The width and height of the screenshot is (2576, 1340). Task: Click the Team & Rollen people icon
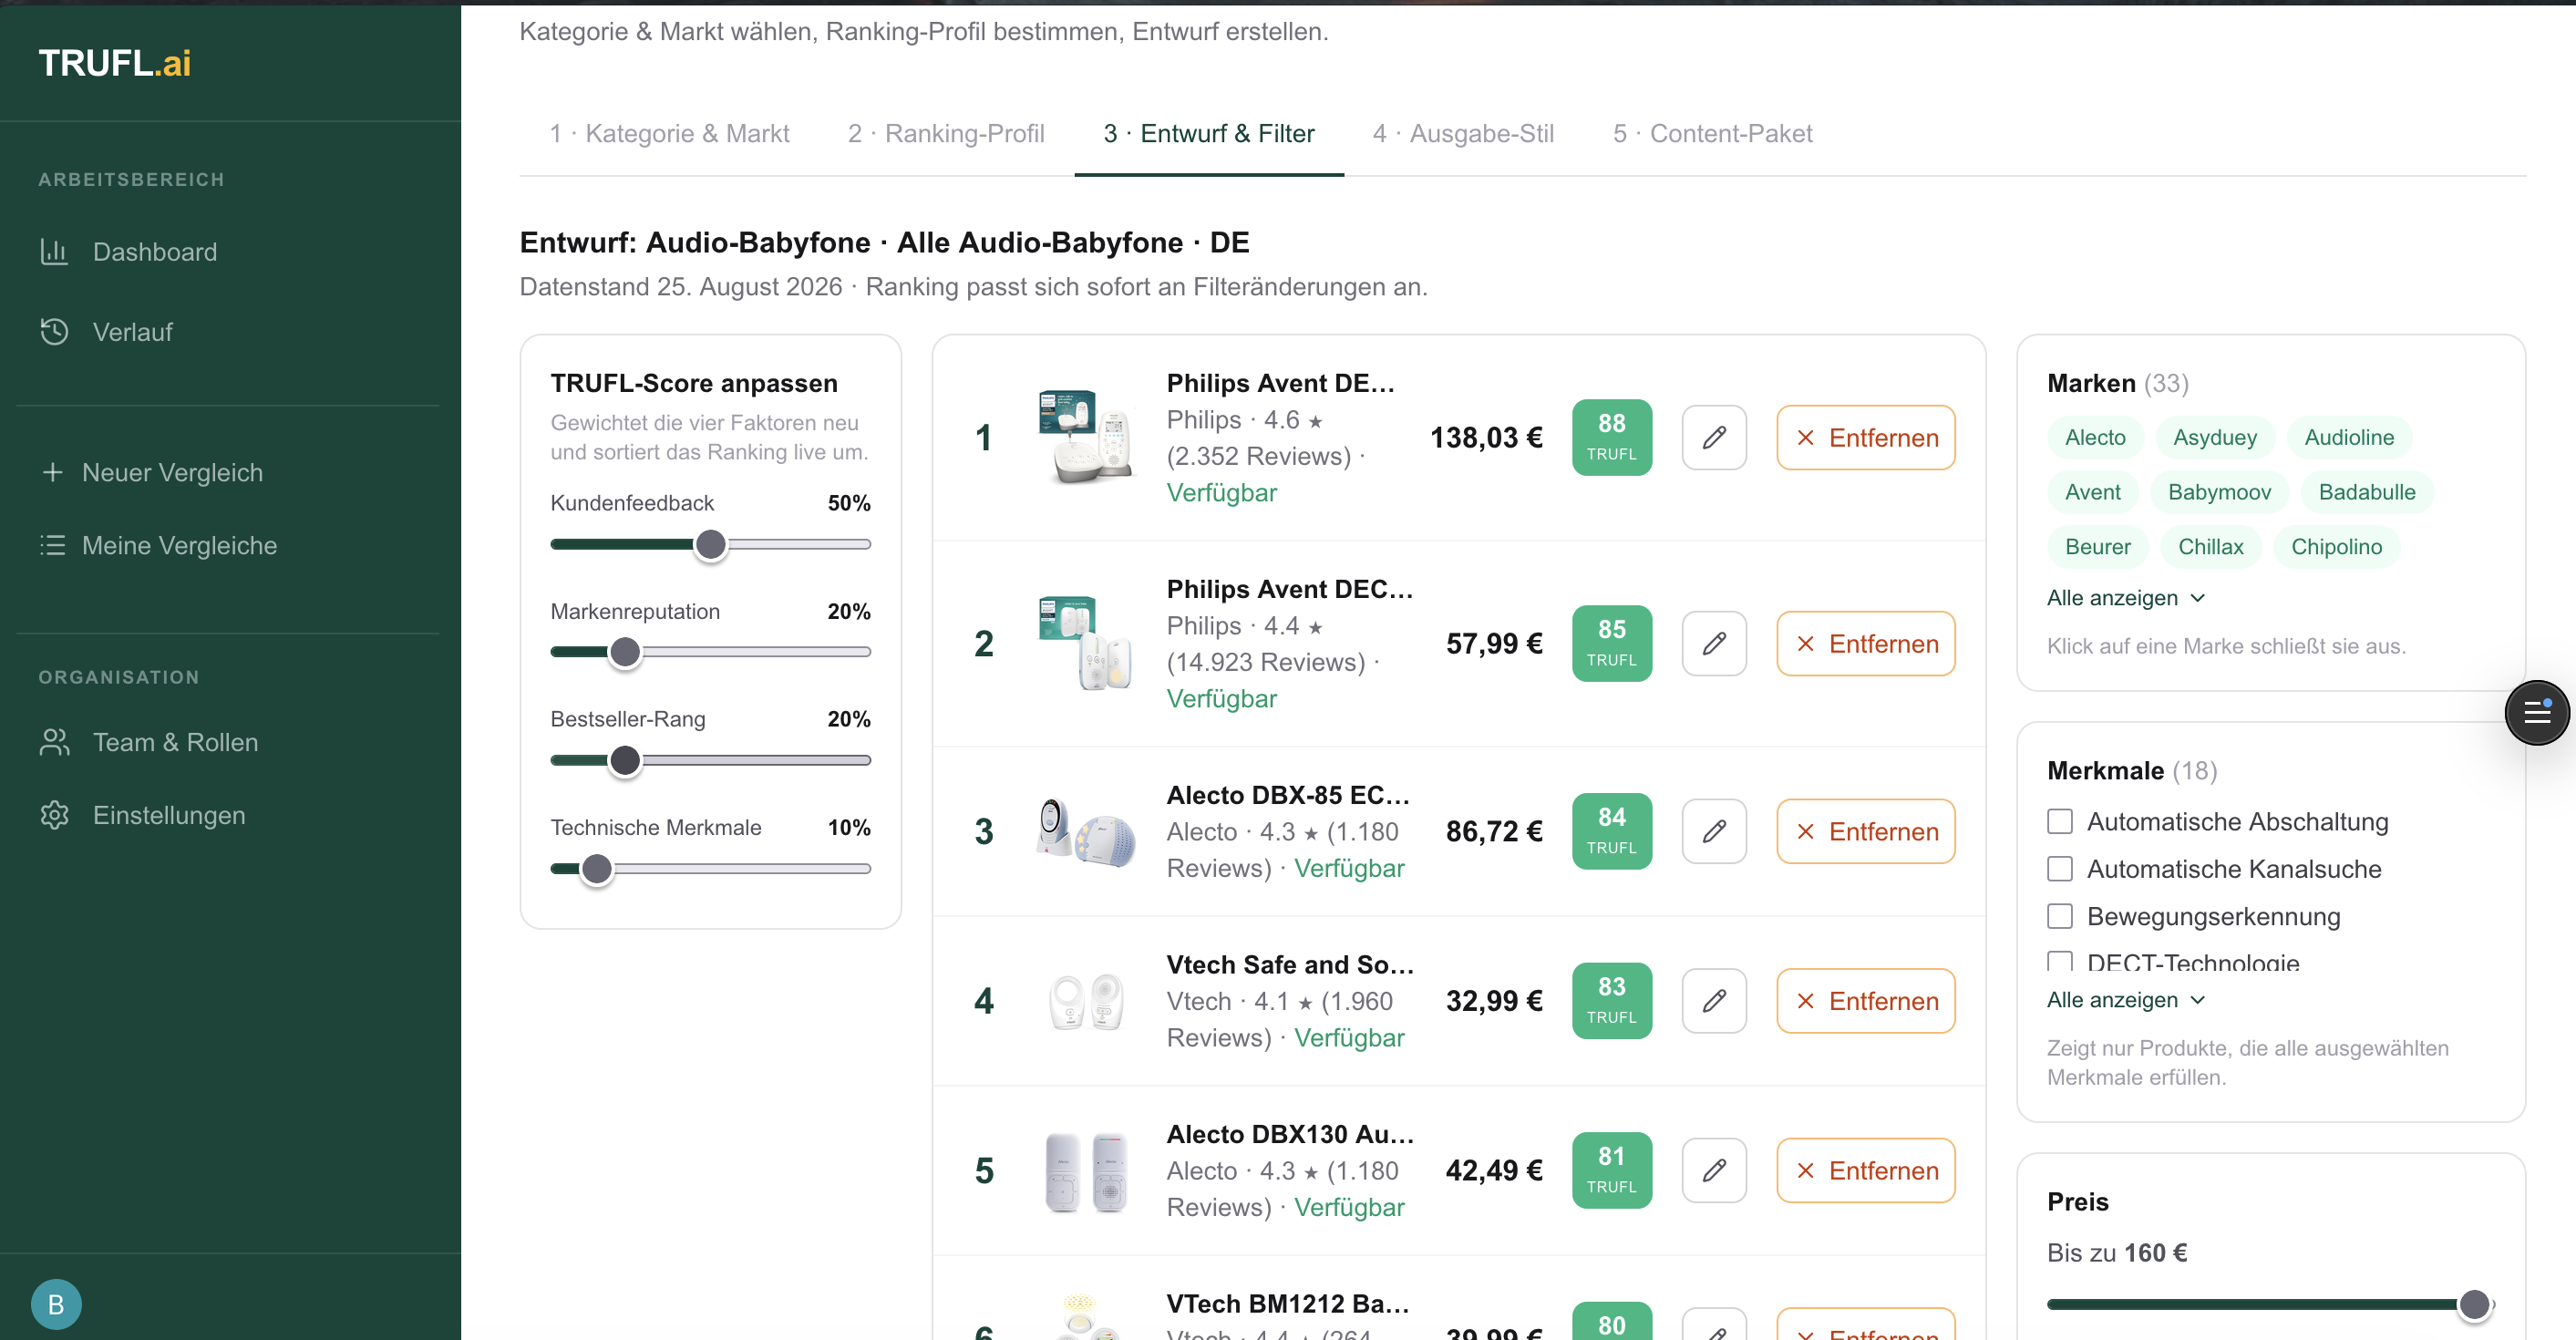pos(54,742)
